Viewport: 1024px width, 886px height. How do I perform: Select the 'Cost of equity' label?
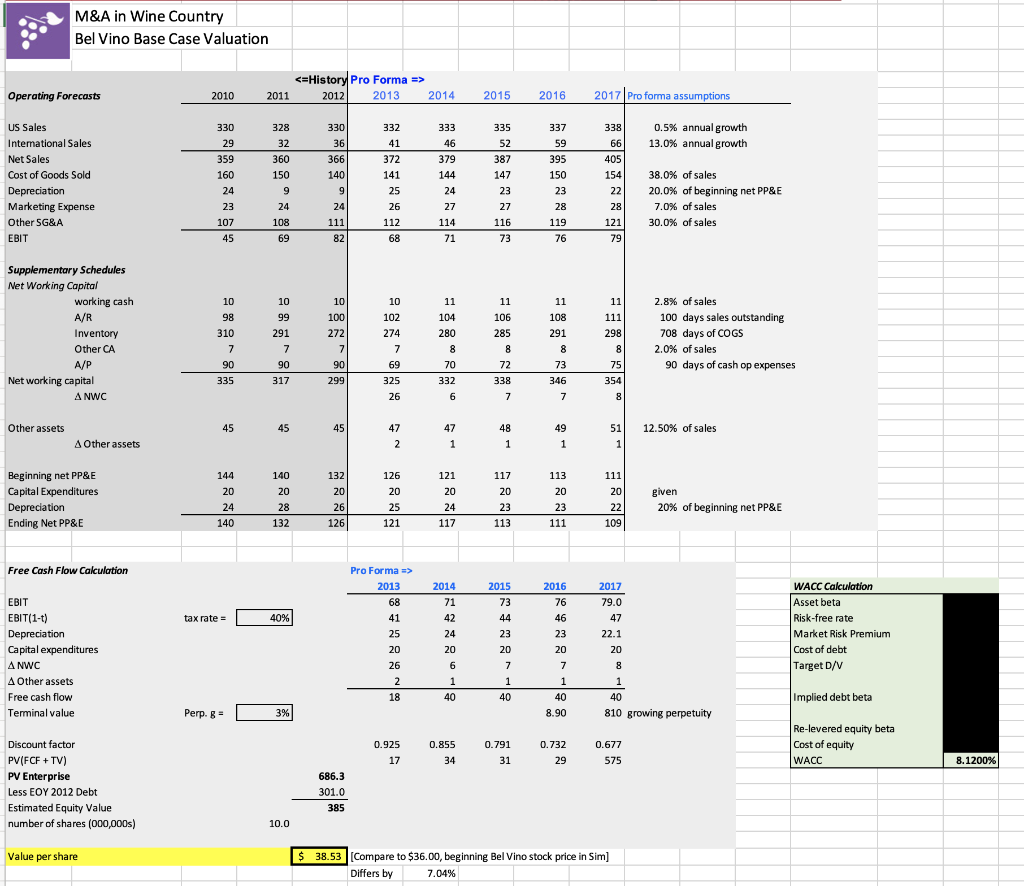pyautogui.click(x=823, y=744)
